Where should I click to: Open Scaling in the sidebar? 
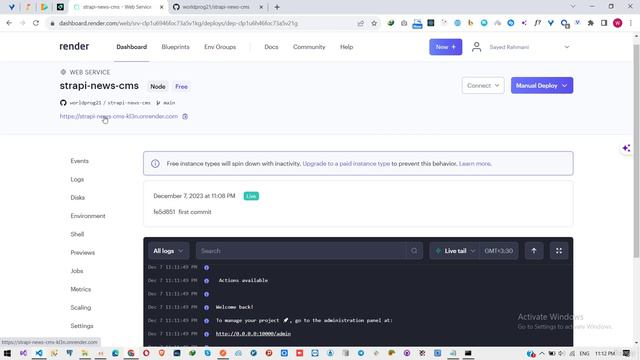[x=81, y=308]
